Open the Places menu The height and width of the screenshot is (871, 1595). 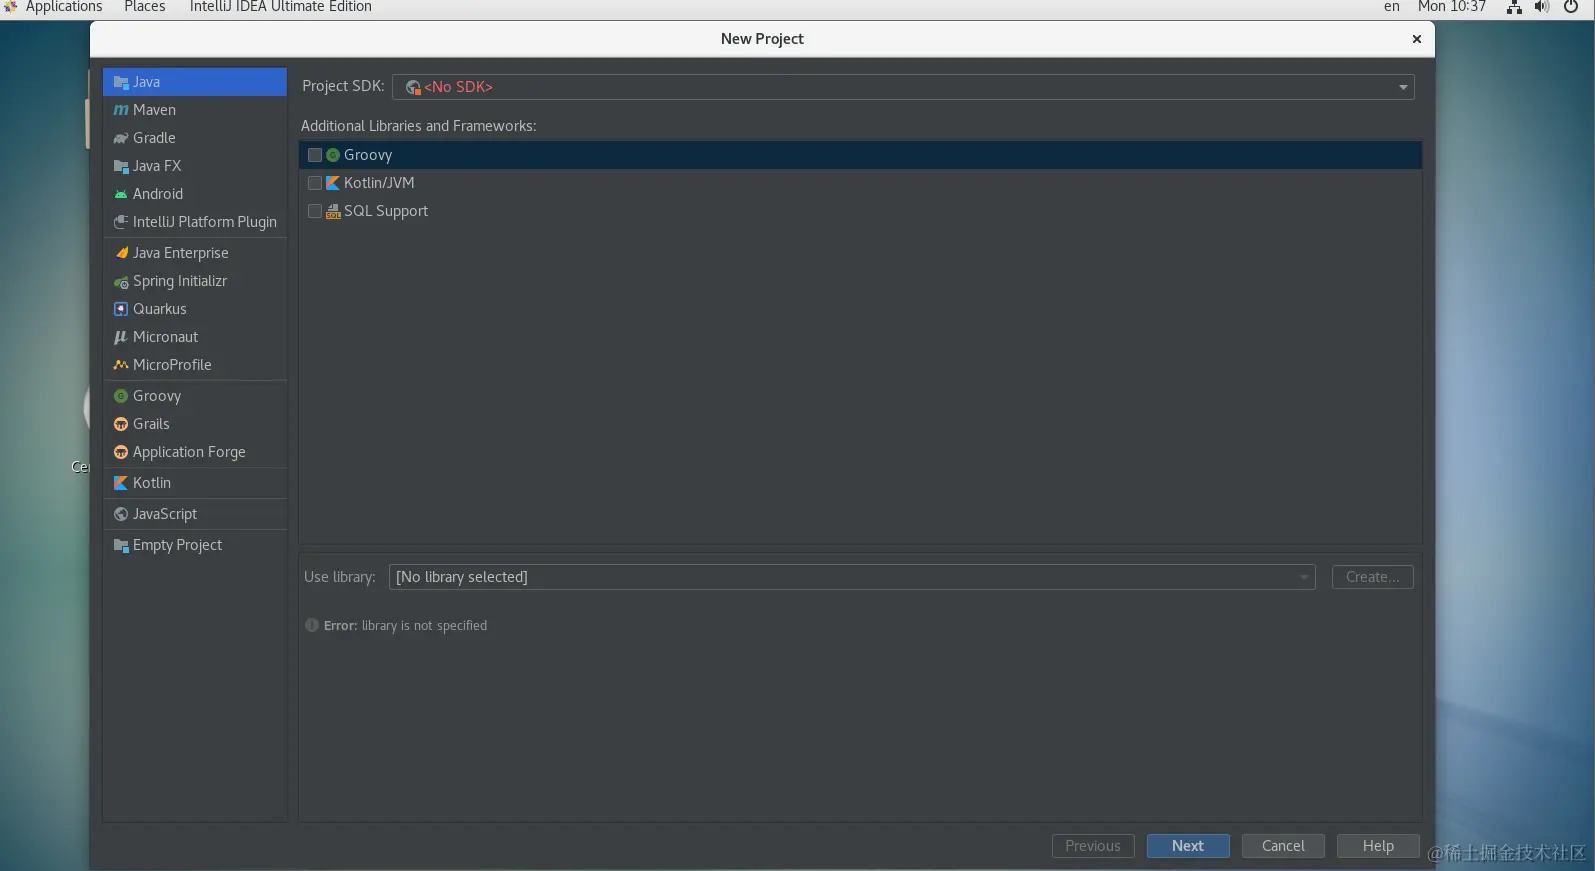pos(145,7)
